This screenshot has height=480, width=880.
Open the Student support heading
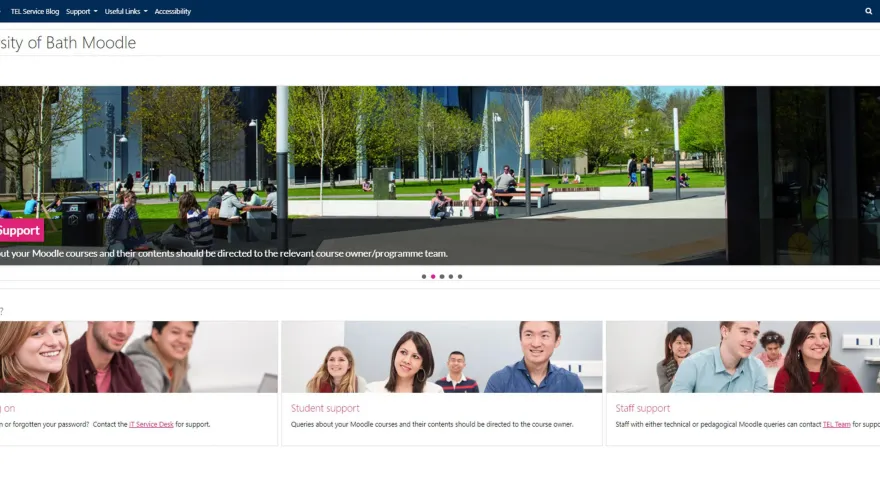click(325, 408)
